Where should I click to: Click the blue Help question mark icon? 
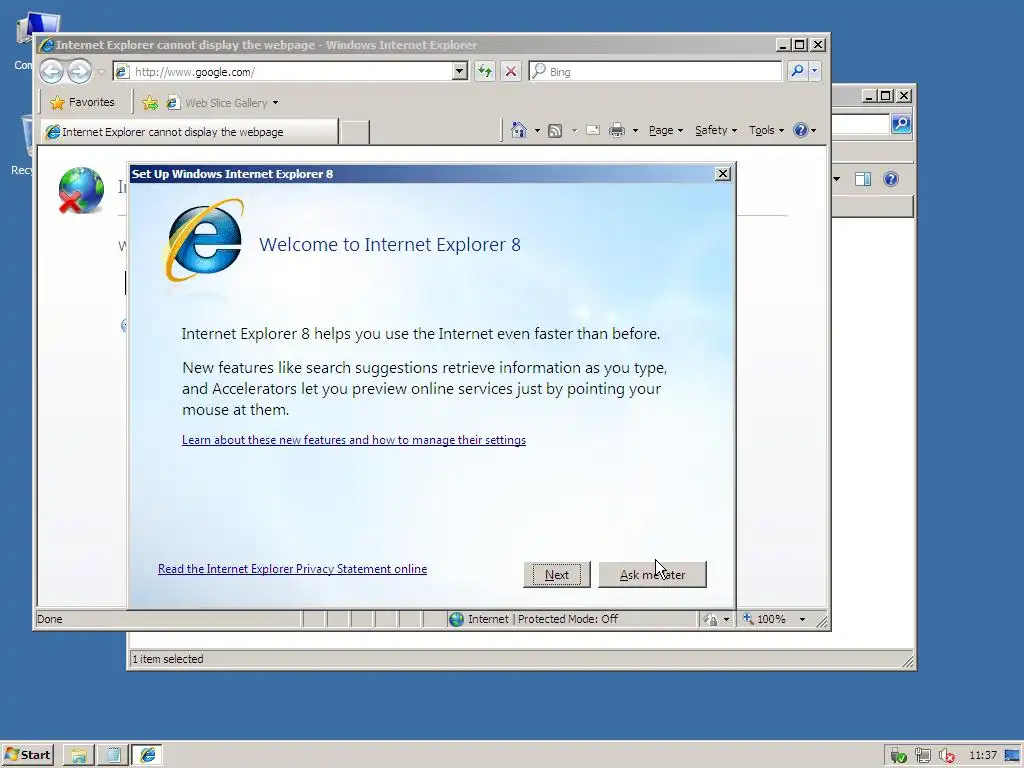coord(800,130)
